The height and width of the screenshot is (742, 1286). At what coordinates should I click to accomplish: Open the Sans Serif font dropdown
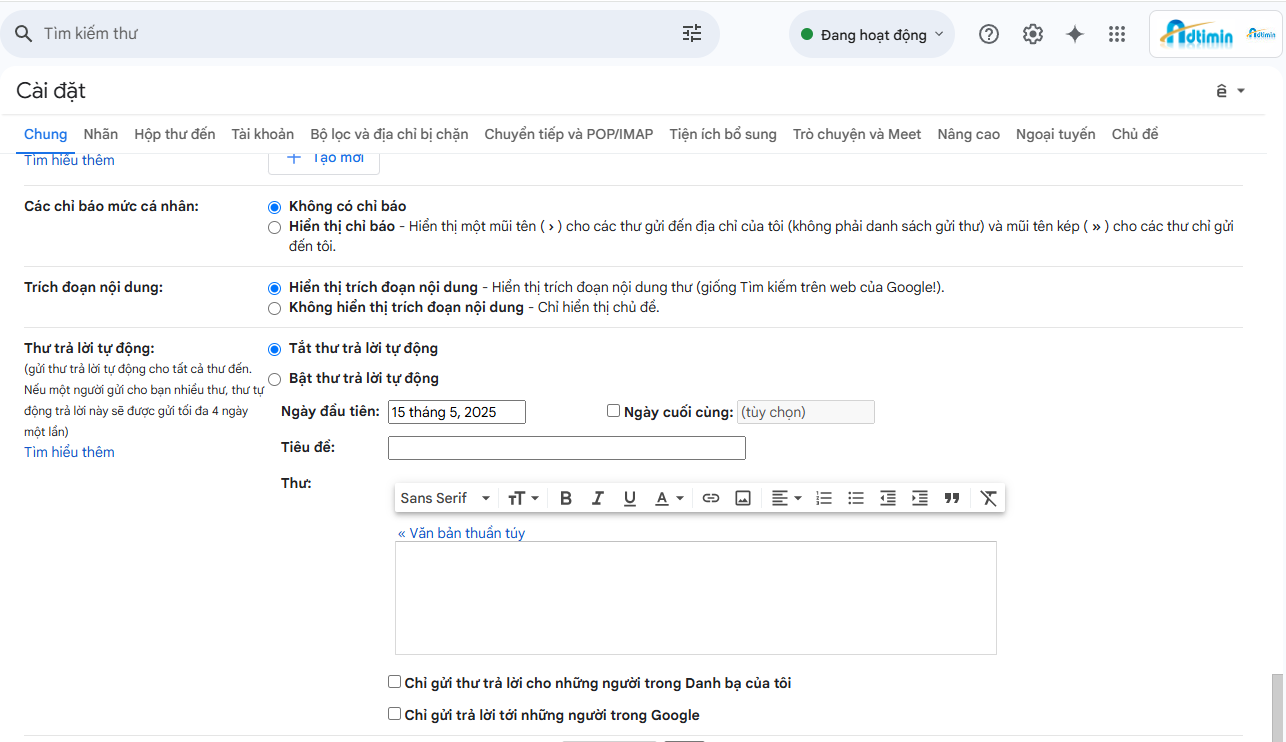445,498
